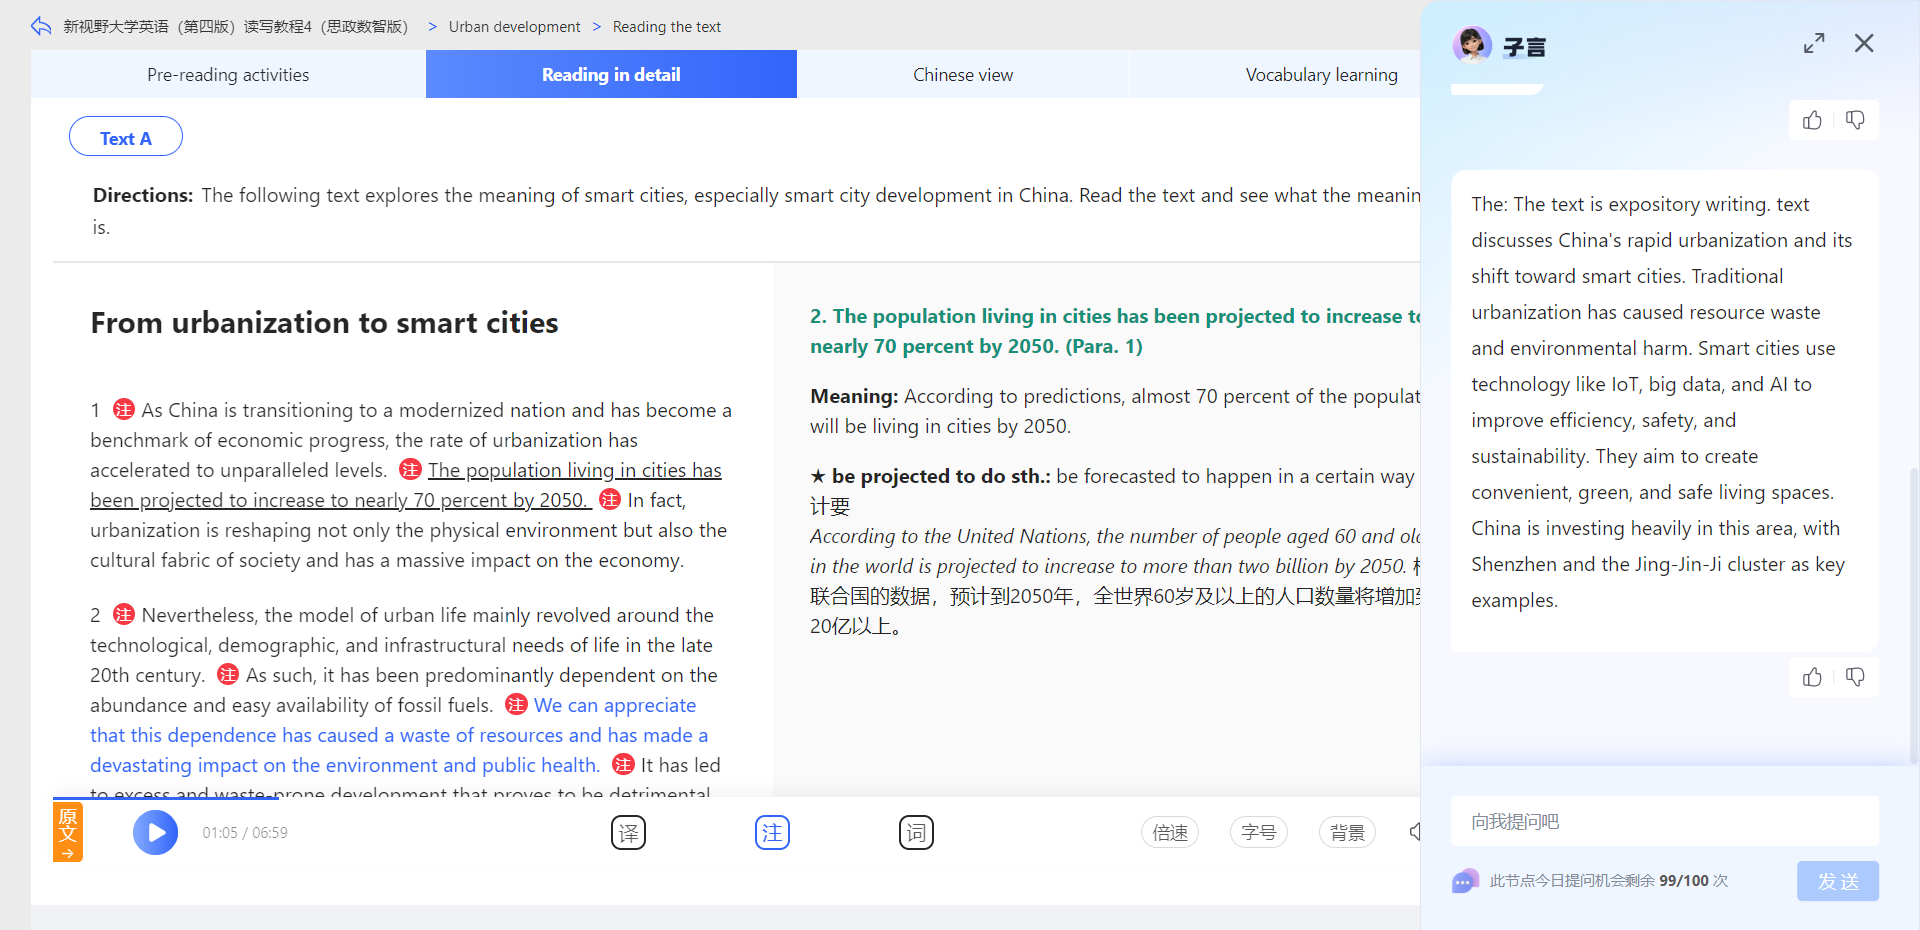The height and width of the screenshot is (930, 1920).
Task: Toggle the 词 vocabulary button
Action: pyautogui.click(x=916, y=832)
